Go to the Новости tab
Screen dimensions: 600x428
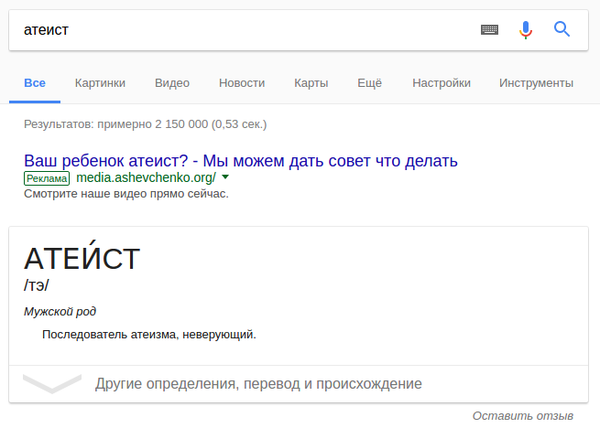click(x=242, y=83)
